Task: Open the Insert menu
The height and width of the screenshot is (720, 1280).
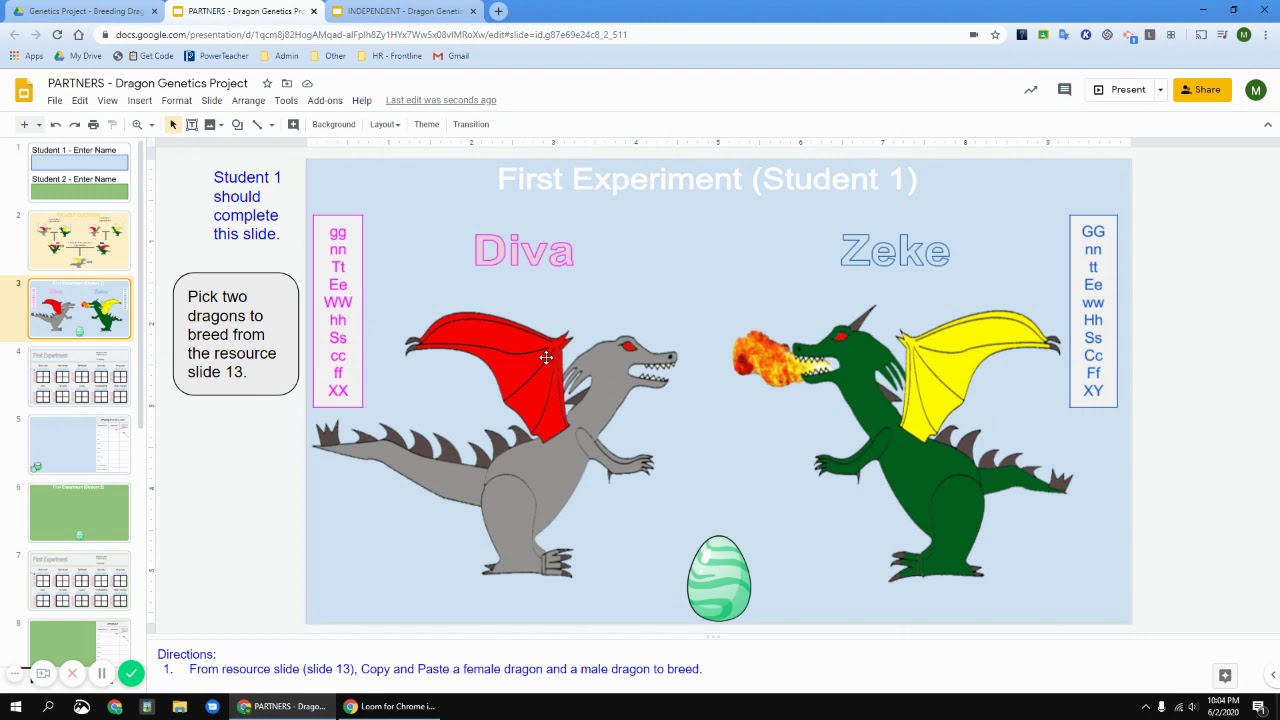Action: click(x=139, y=100)
